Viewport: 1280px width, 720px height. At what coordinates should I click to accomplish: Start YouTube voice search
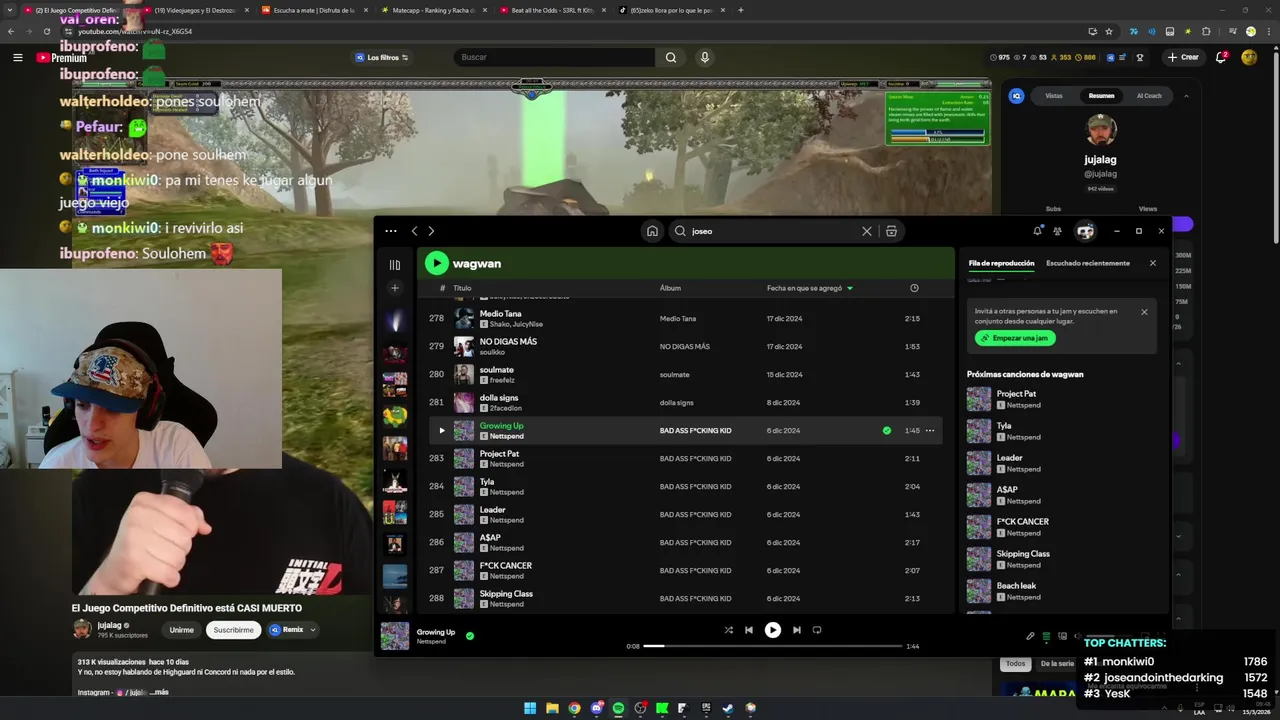point(705,57)
